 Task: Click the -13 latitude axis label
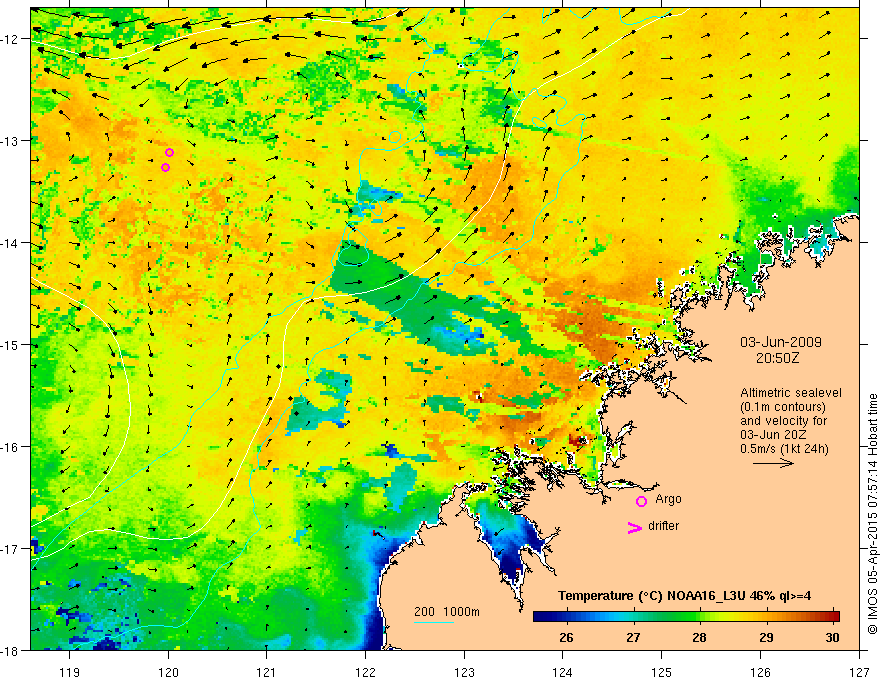pos(11,141)
